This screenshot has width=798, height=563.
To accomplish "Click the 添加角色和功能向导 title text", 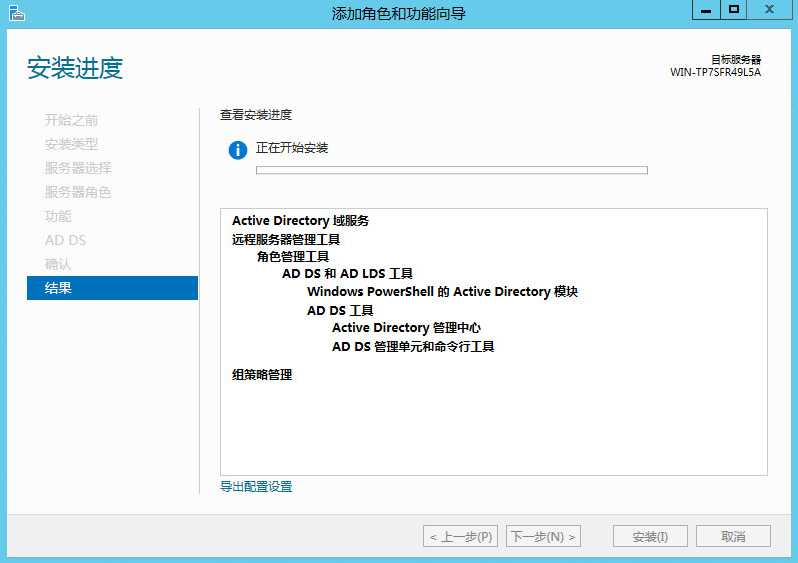I will 398,13.
